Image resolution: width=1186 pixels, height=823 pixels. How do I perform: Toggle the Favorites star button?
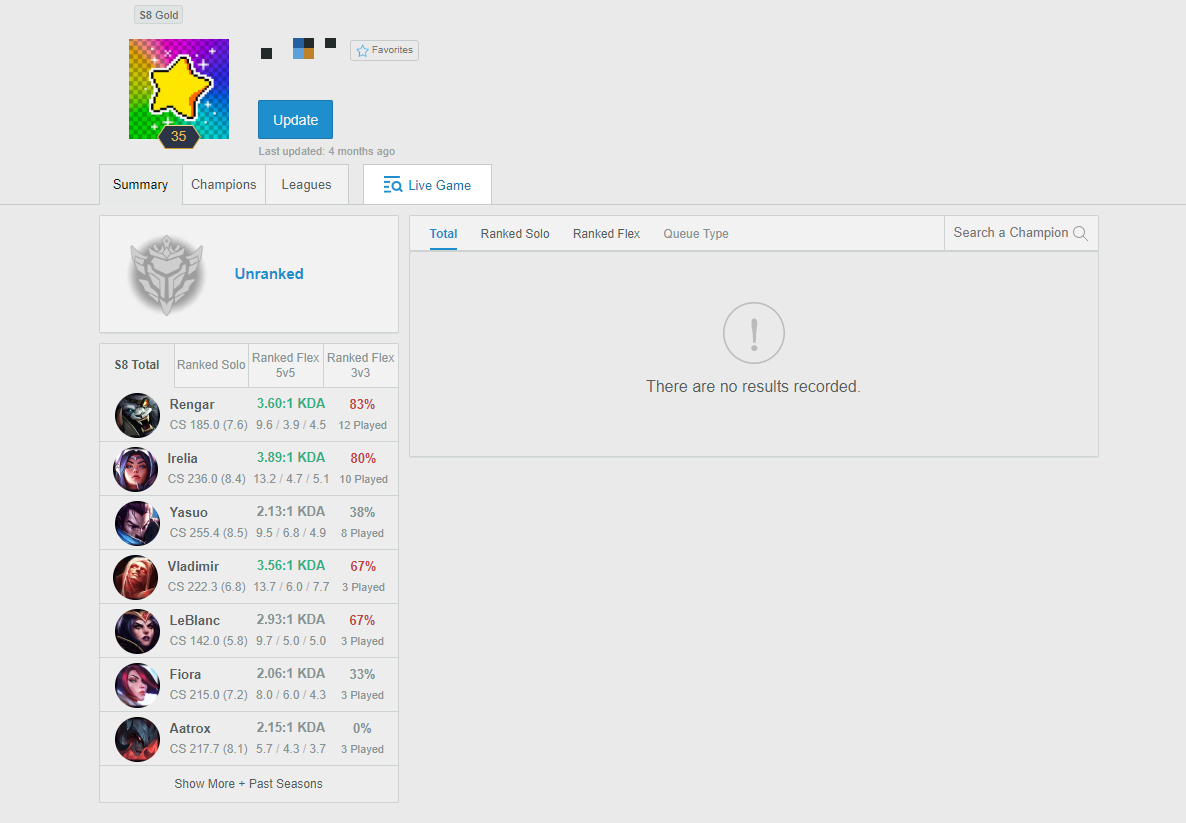(x=384, y=50)
